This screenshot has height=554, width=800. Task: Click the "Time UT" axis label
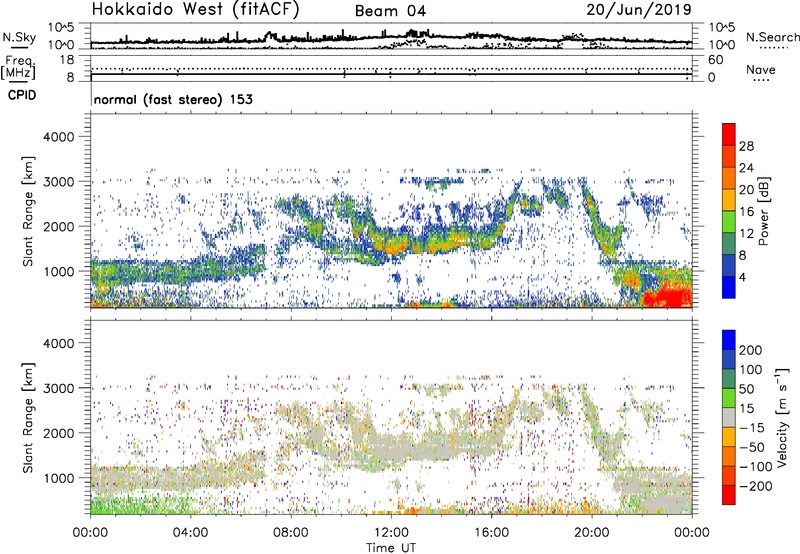click(x=391, y=548)
